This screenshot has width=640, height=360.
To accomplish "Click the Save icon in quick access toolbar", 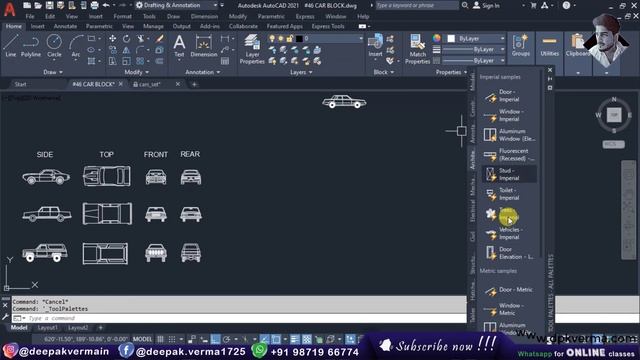I will pos(49,5).
